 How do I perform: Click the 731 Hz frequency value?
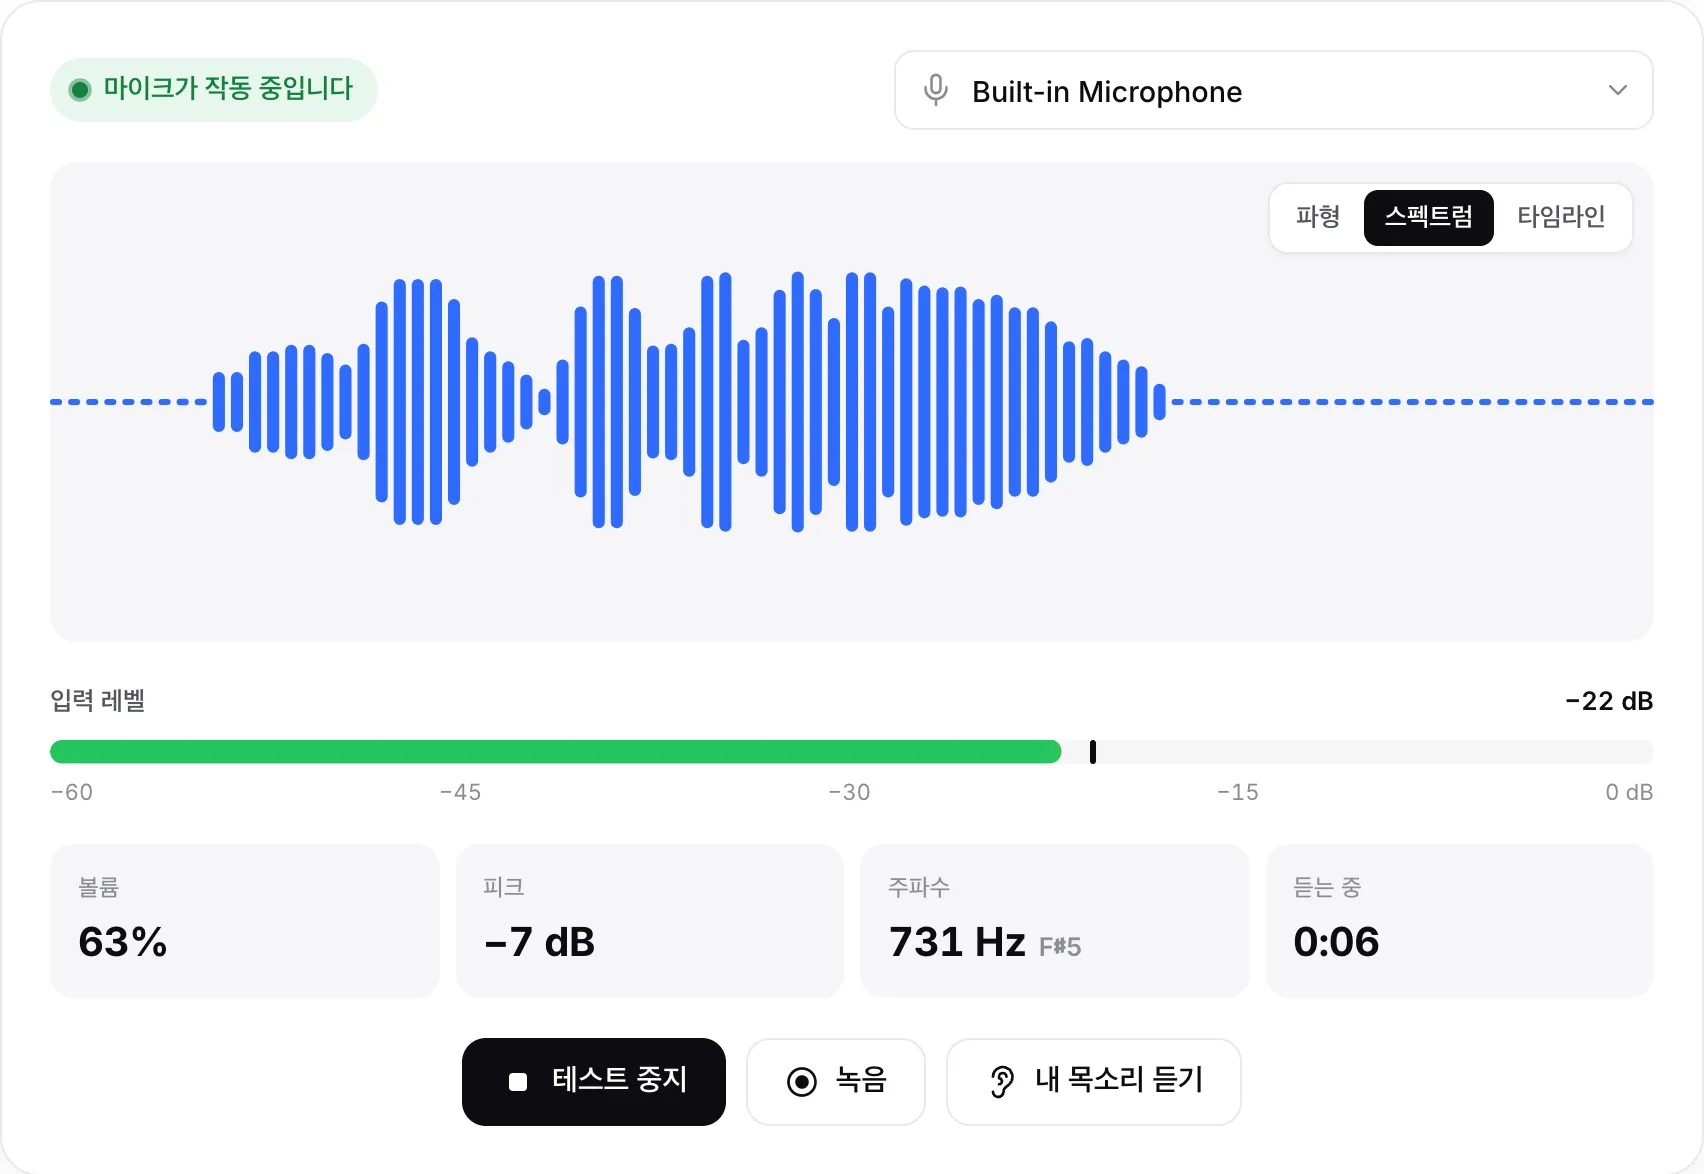pyautogui.click(x=957, y=942)
